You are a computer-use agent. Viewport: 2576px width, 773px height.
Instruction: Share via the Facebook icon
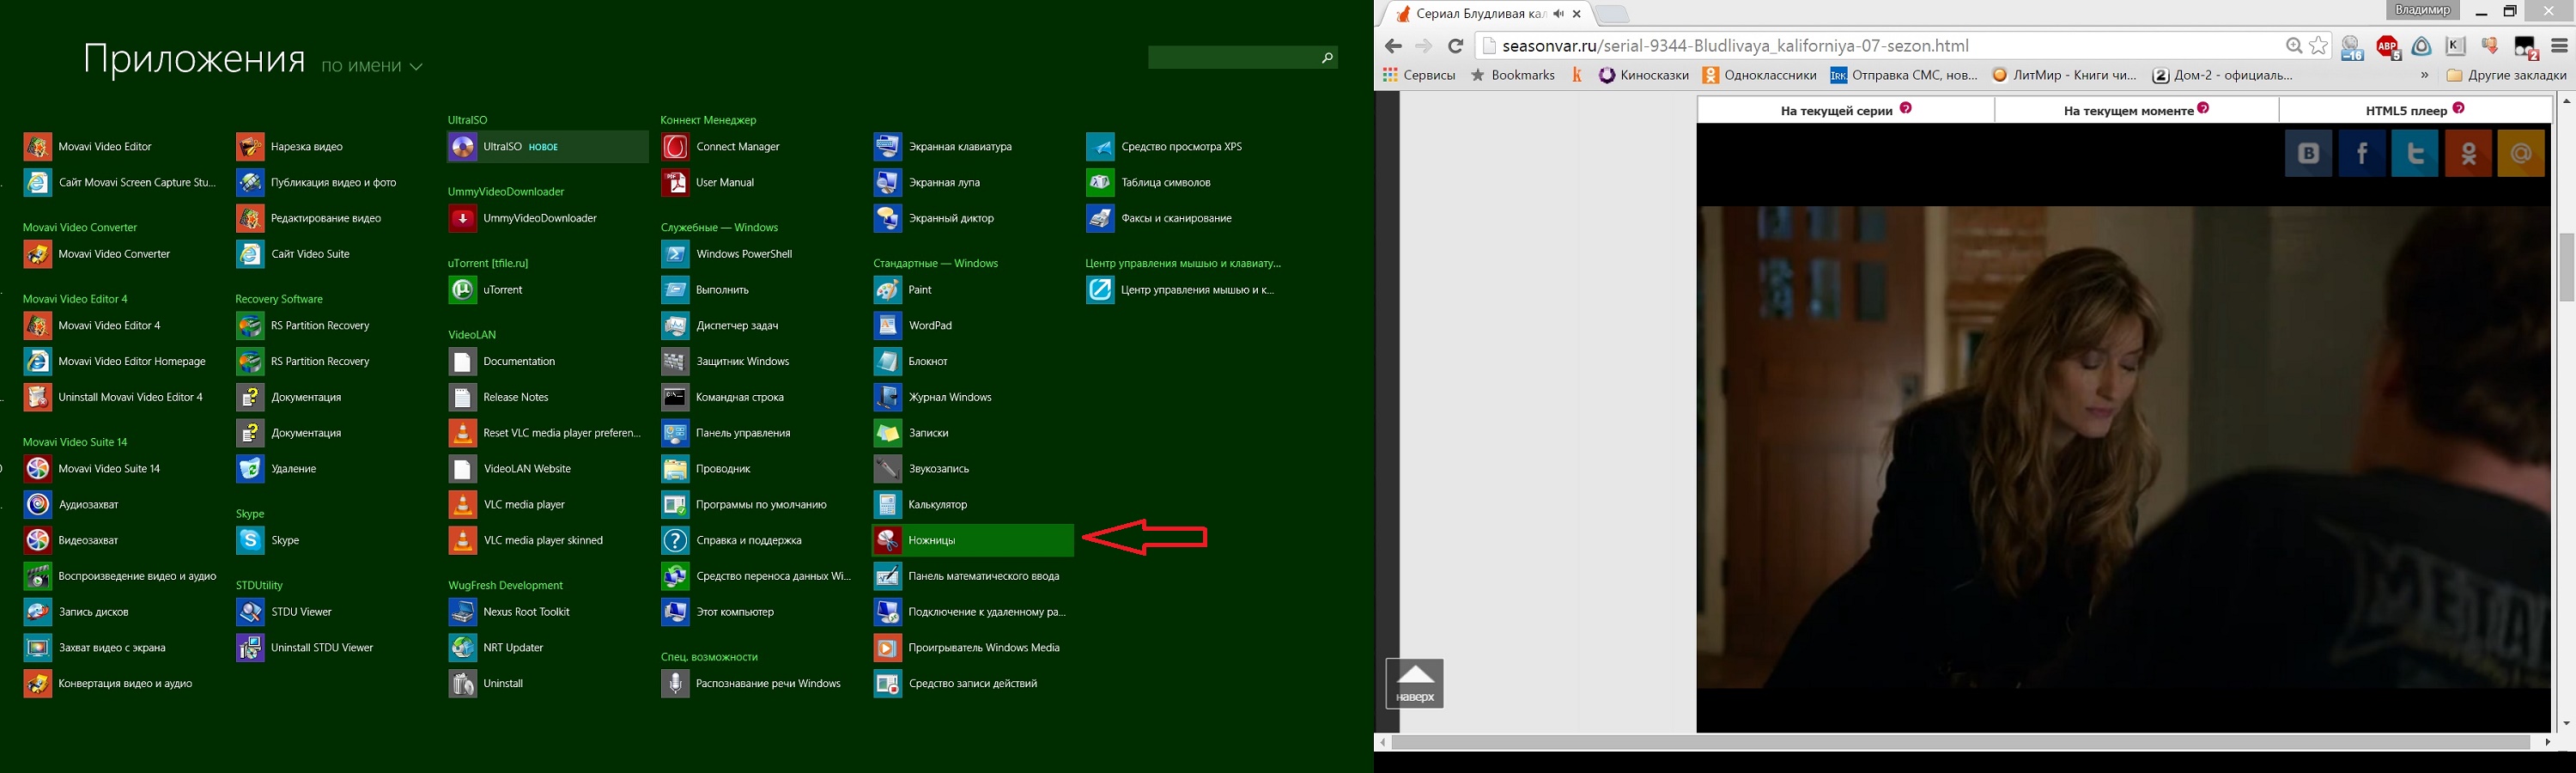pos(2362,153)
